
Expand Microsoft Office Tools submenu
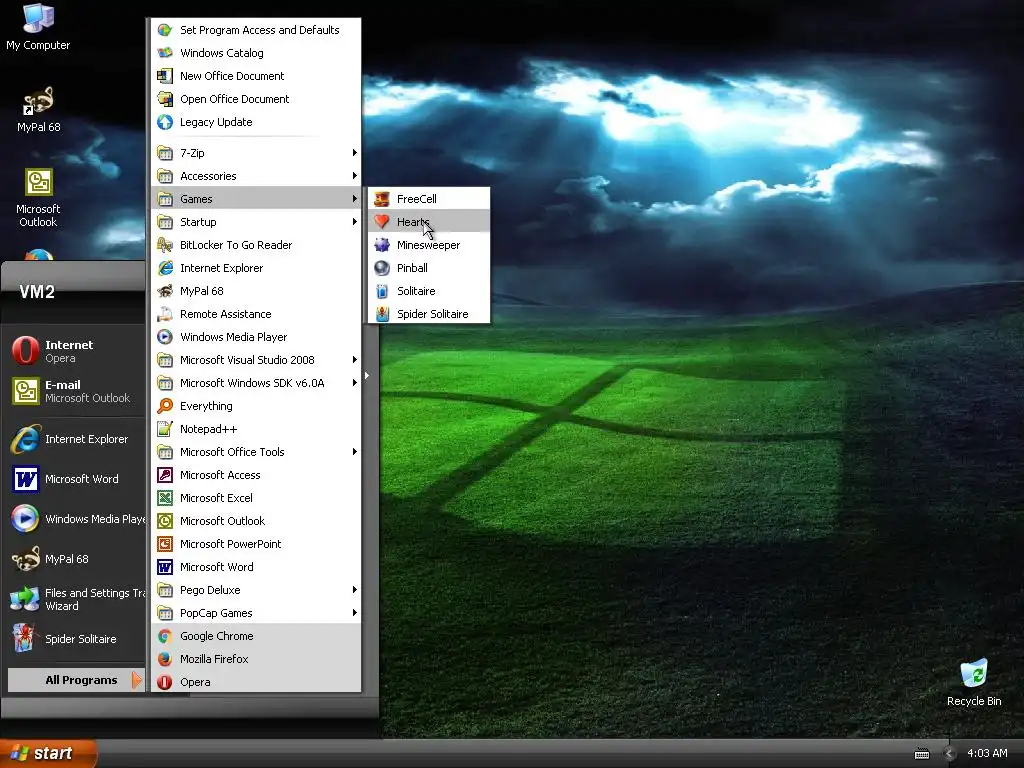[256, 452]
